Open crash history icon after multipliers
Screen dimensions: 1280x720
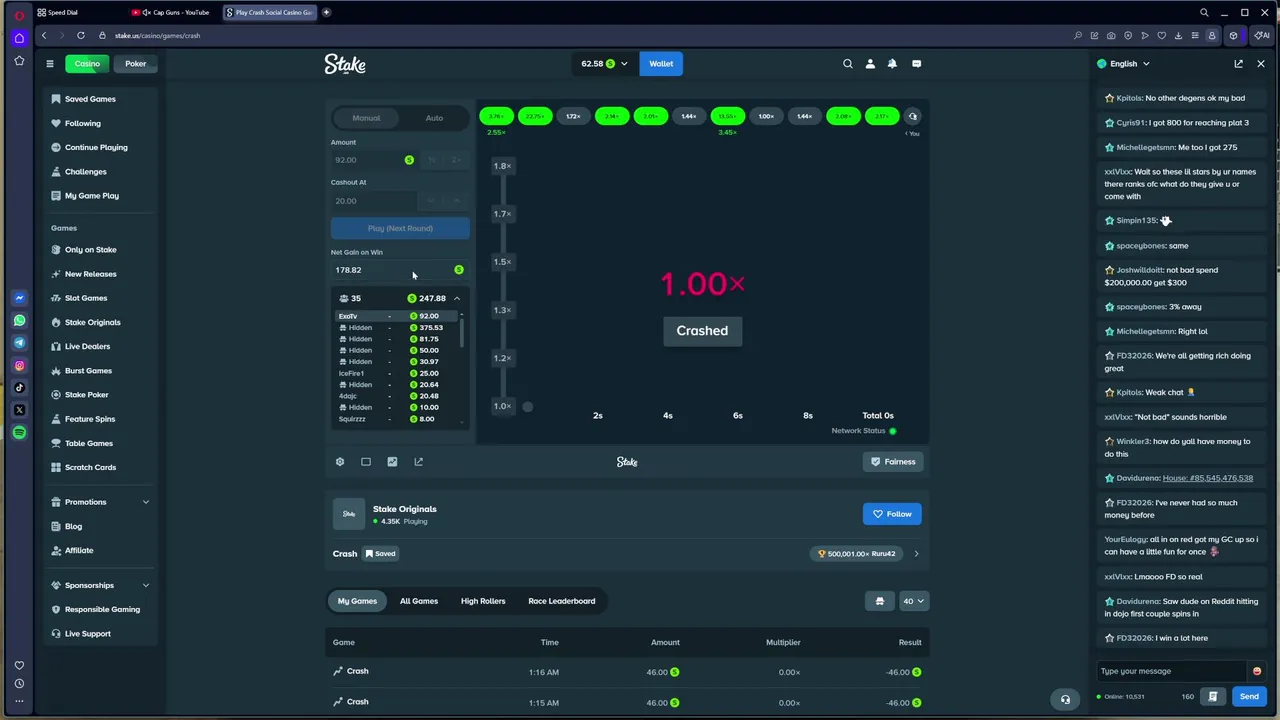point(912,116)
